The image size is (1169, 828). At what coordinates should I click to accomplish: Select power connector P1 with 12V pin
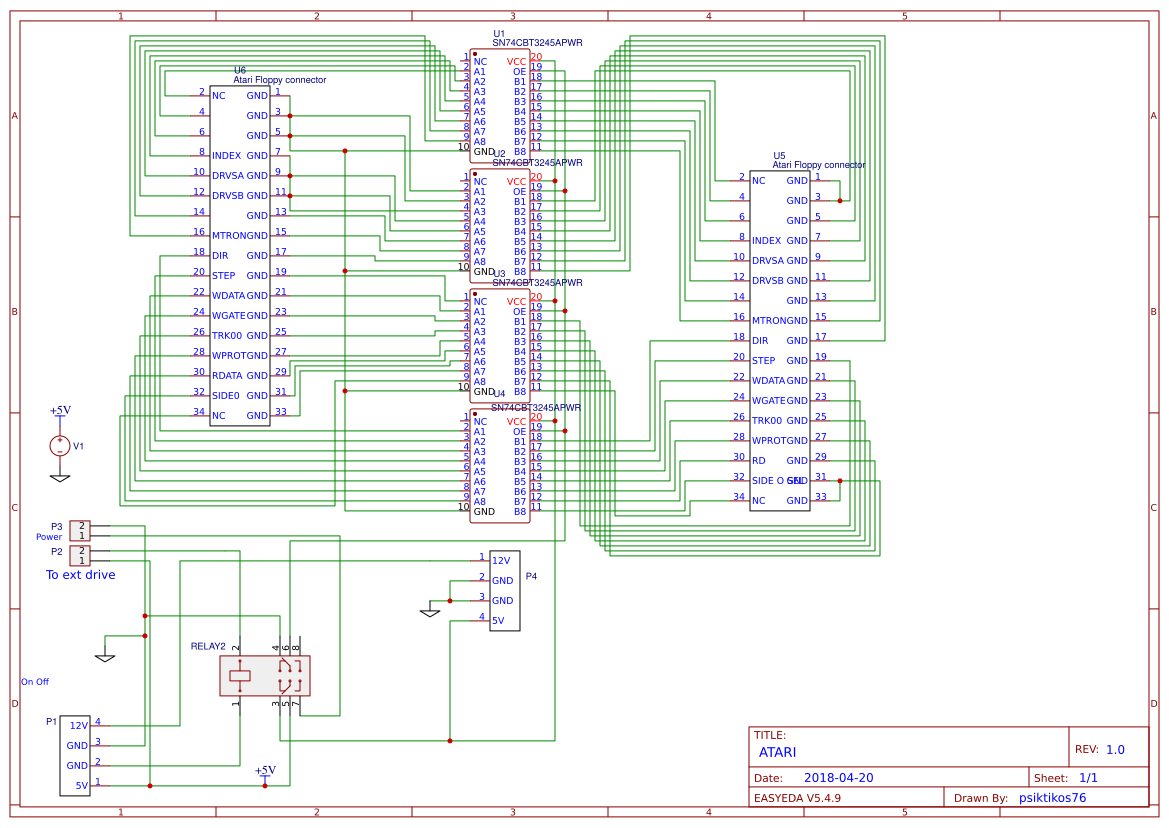coord(75,755)
